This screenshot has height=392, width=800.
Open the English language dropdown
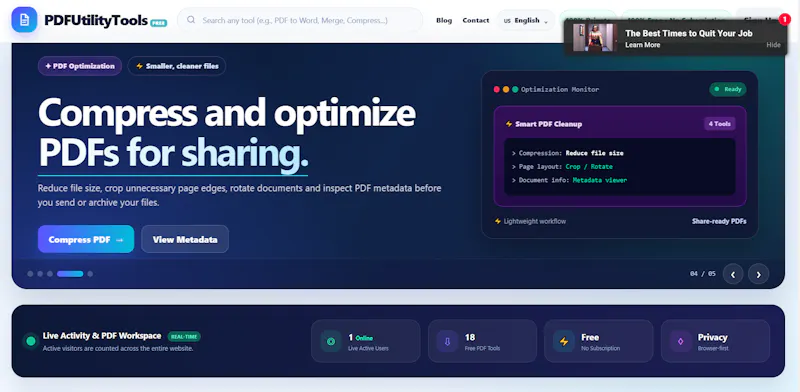(x=526, y=20)
